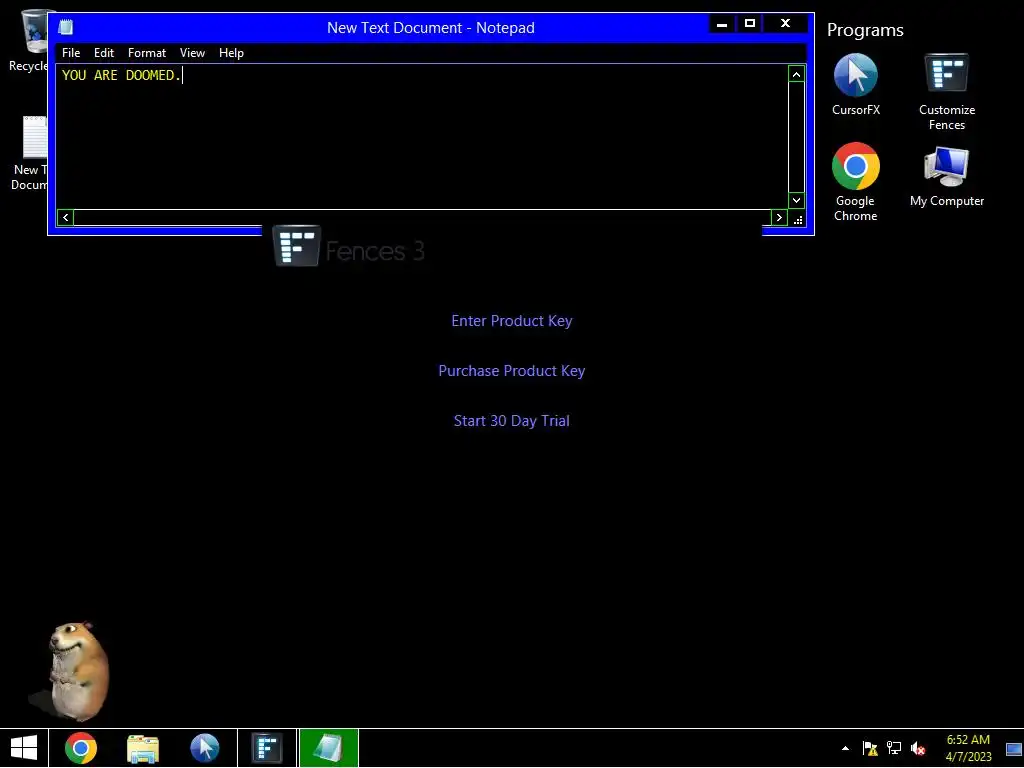Click Notepad window resize grip
This screenshot has width=1024, height=768.
[798, 219]
